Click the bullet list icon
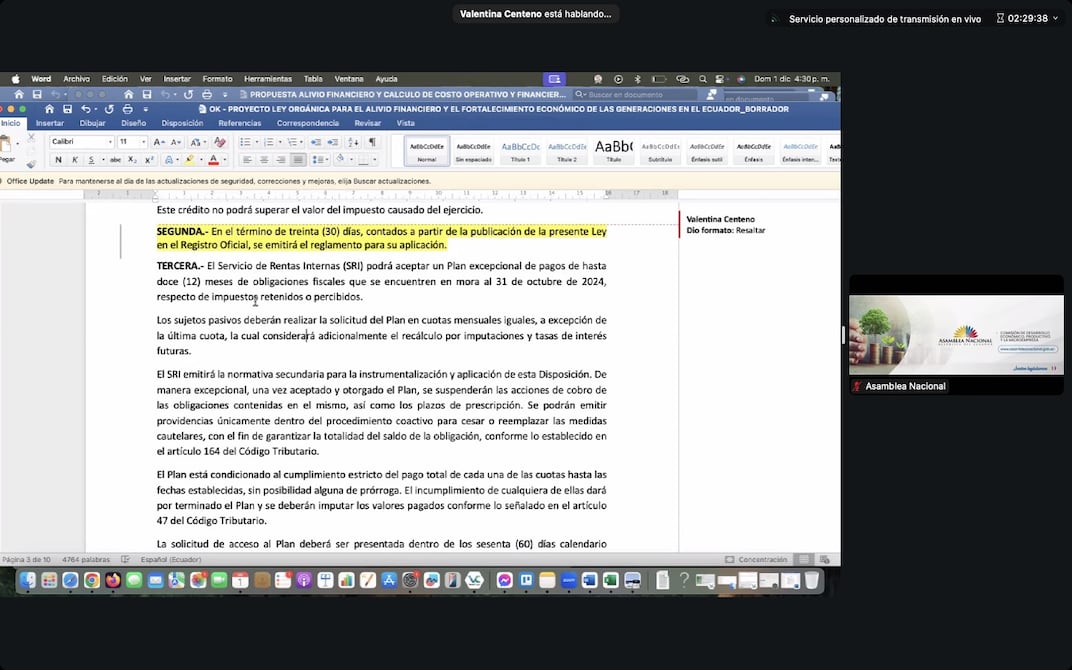 coord(244,142)
